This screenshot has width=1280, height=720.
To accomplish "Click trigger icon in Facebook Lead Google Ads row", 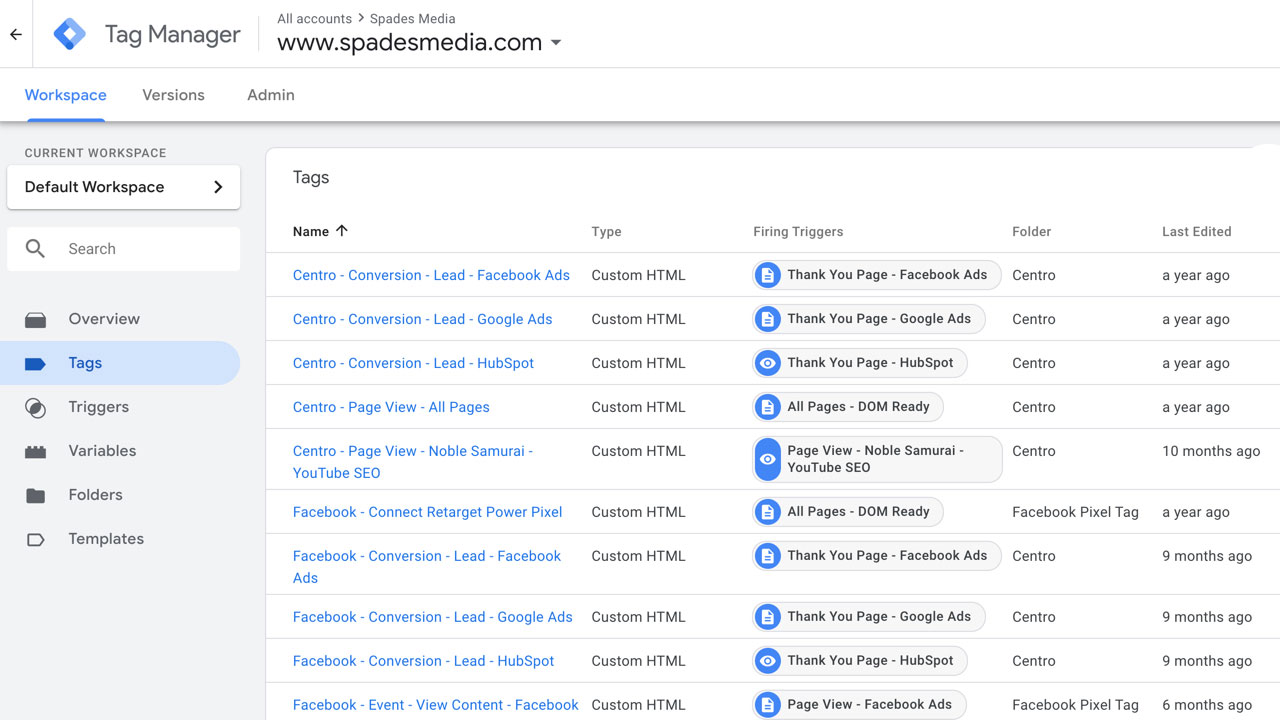I will point(768,617).
